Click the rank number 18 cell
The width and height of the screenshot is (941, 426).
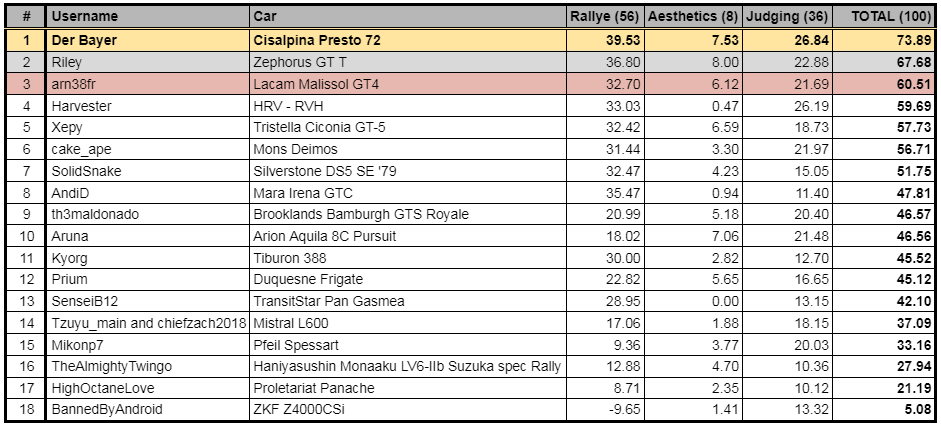click(x=27, y=409)
